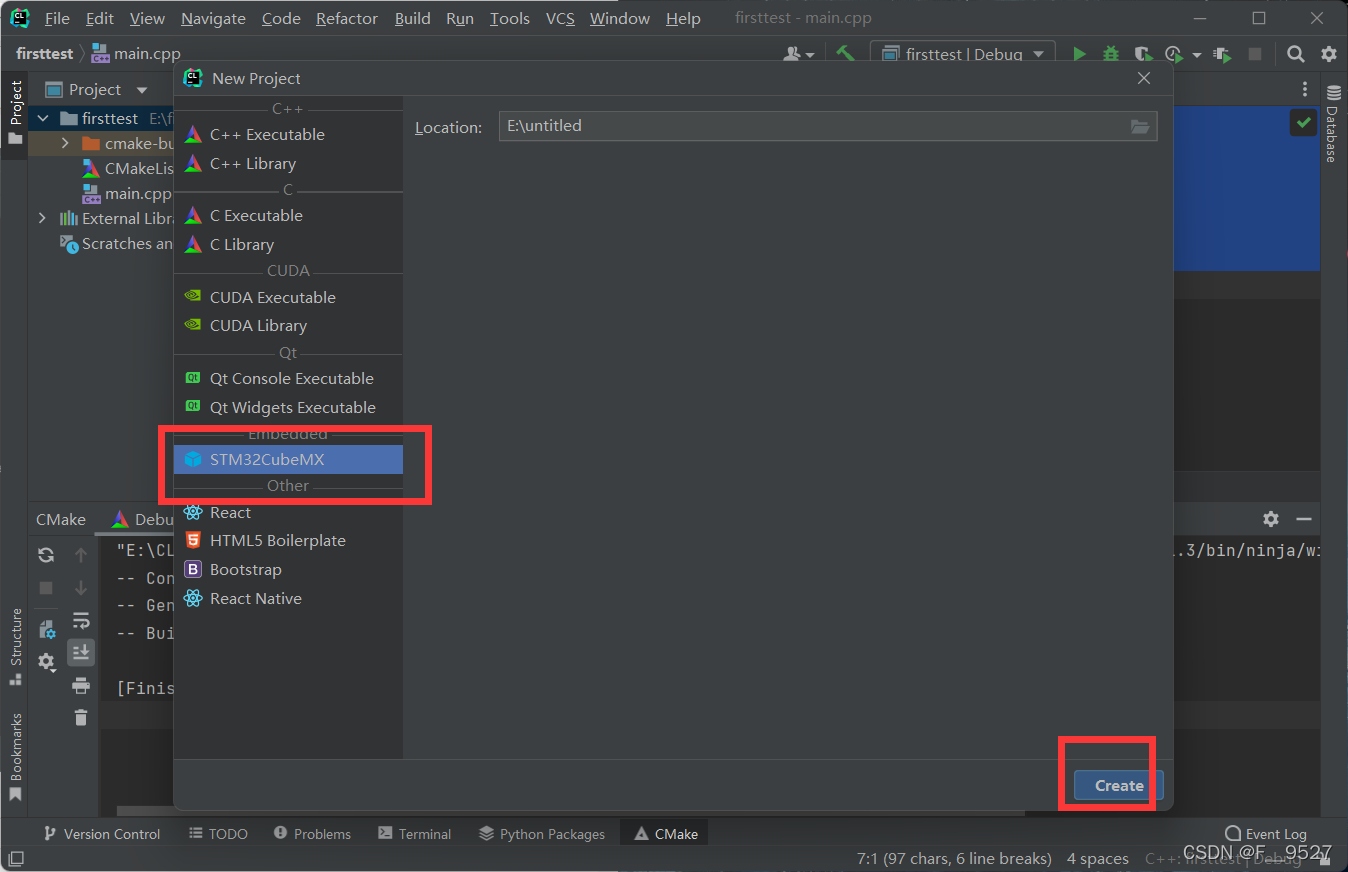Open Profile button dropdown arrow

click(x=1197, y=55)
